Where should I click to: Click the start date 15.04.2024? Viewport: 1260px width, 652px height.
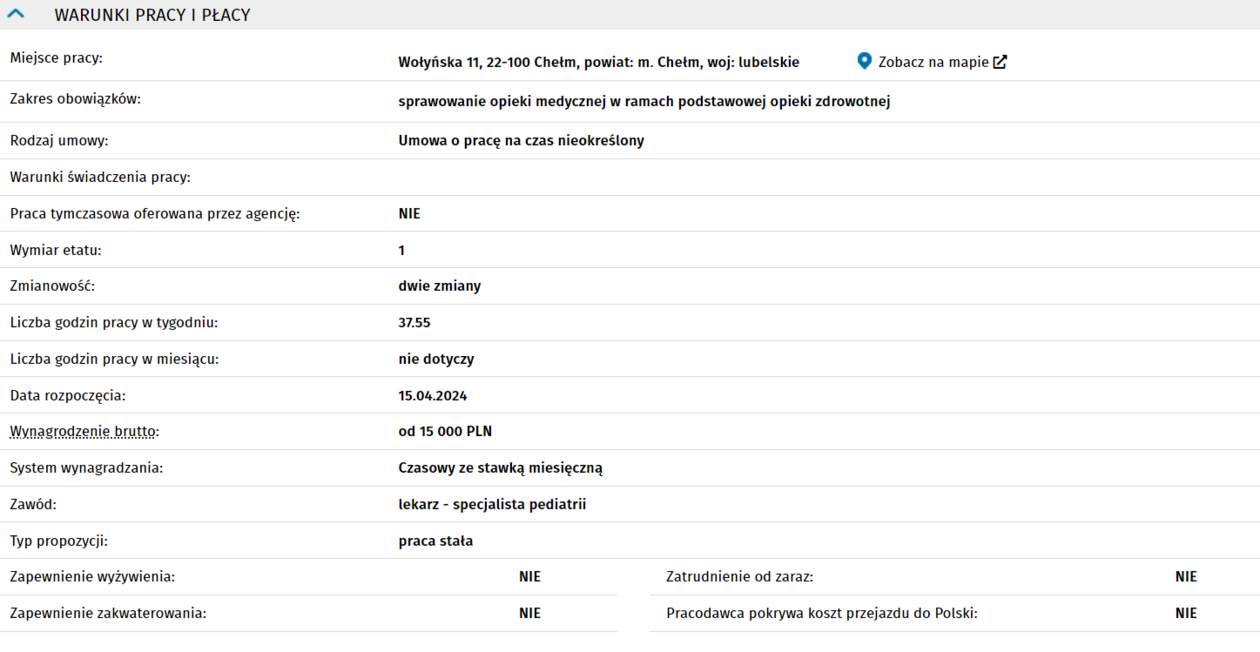(432, 396)
